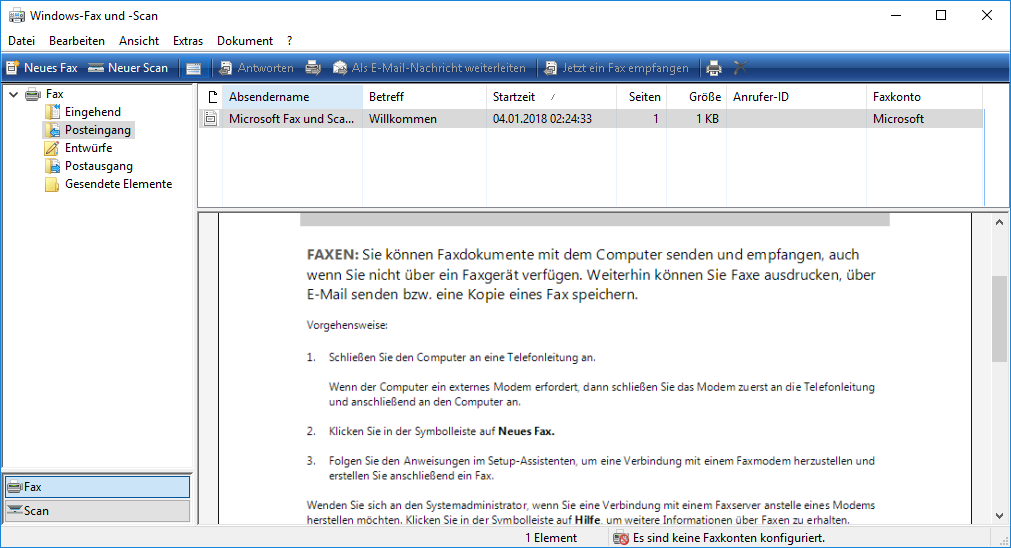Click the Antworten reply icon
This screenshot has width=1011, height=548.
(x=226, y=68)
